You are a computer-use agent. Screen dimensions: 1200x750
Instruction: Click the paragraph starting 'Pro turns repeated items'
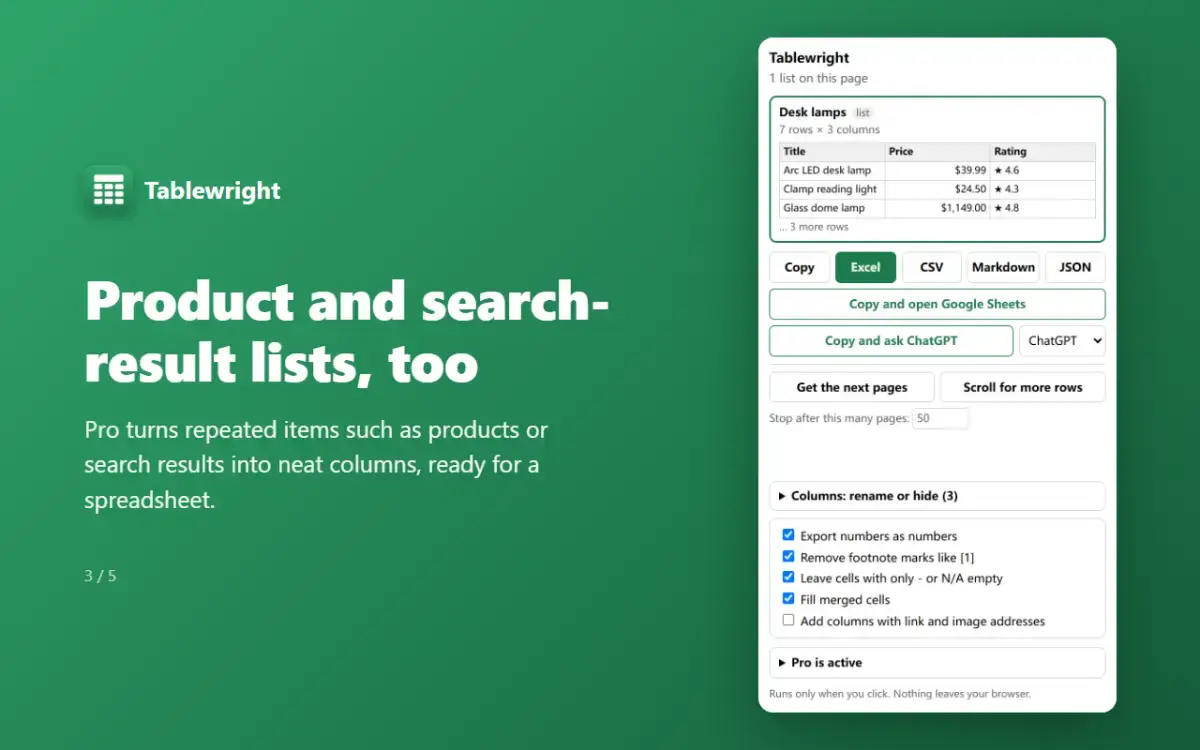coord(316,465)
